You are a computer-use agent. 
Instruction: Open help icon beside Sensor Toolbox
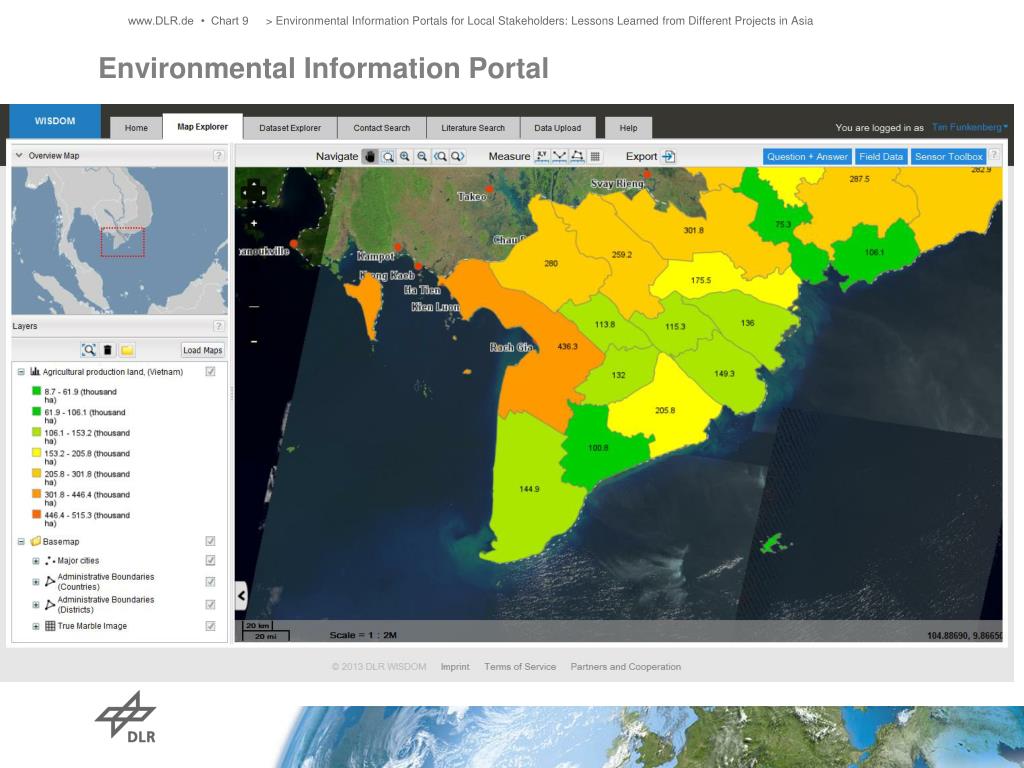pyautogui.click(x=994, y=155)
